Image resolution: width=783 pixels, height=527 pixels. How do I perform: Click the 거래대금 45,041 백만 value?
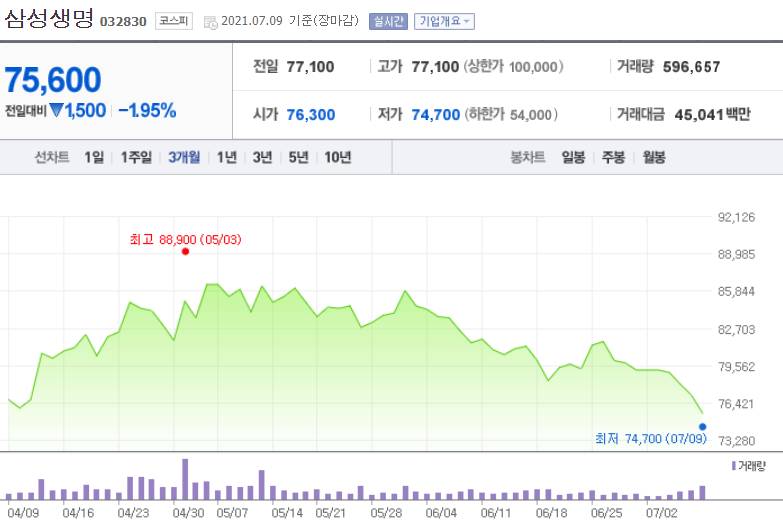713,115
